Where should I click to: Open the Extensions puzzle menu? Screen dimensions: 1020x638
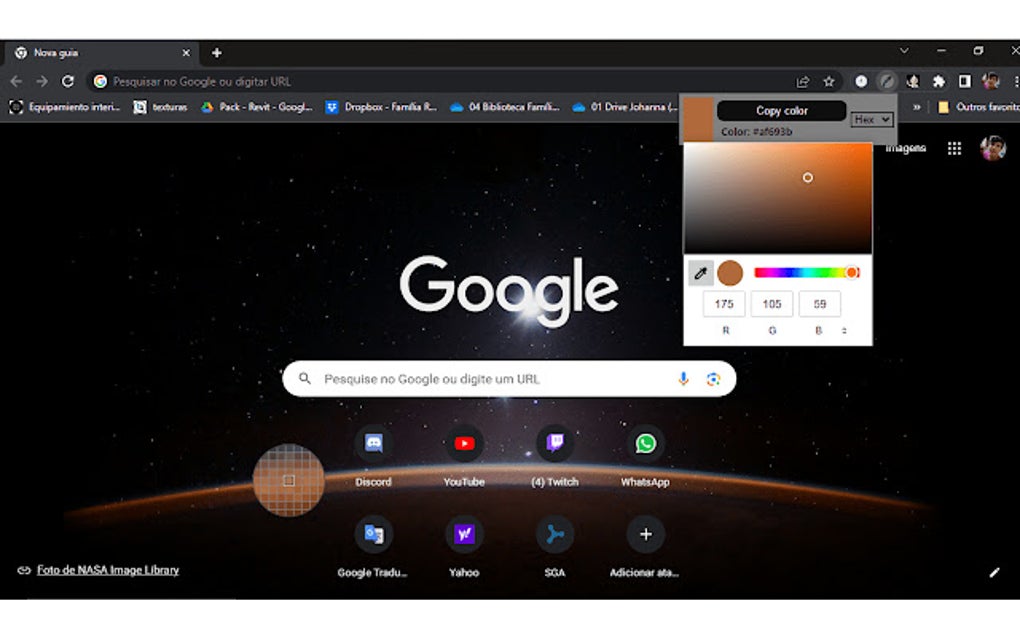(938, 81)
